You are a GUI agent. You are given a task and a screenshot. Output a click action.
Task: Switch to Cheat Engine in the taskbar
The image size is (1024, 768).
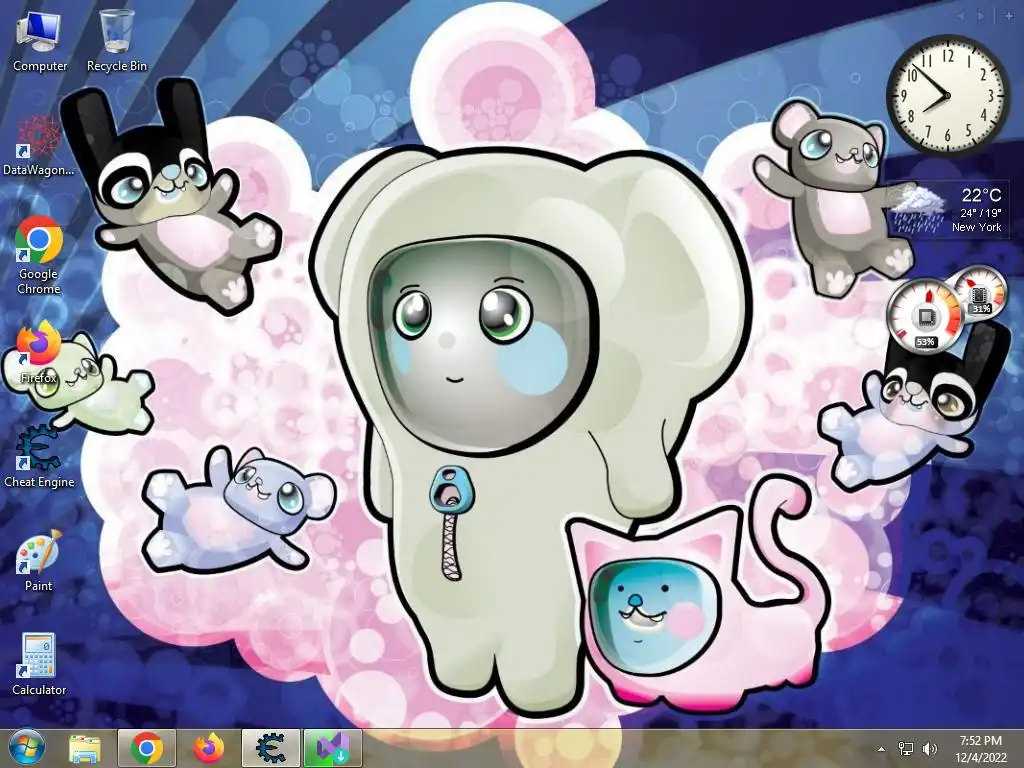270,748
